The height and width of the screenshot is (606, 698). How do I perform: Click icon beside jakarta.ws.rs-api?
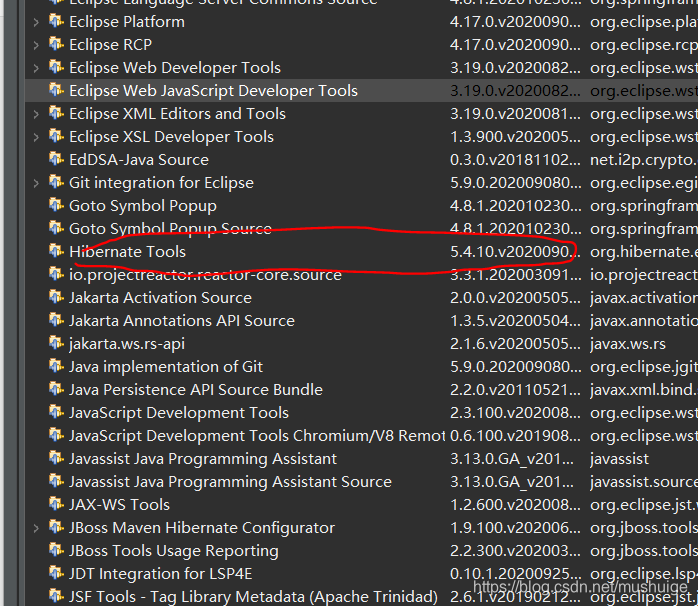(56, 343)
